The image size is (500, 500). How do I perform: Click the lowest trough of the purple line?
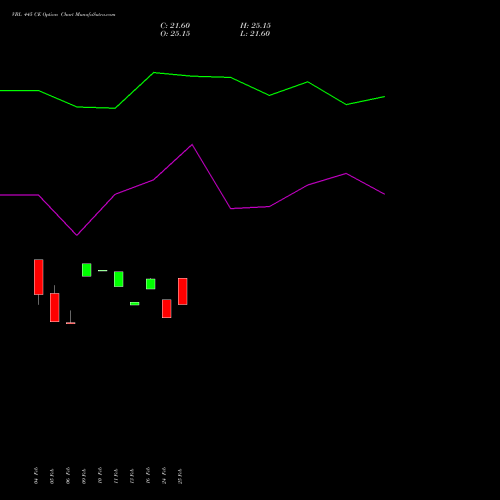pyautogui.click(x=77, y=235)
